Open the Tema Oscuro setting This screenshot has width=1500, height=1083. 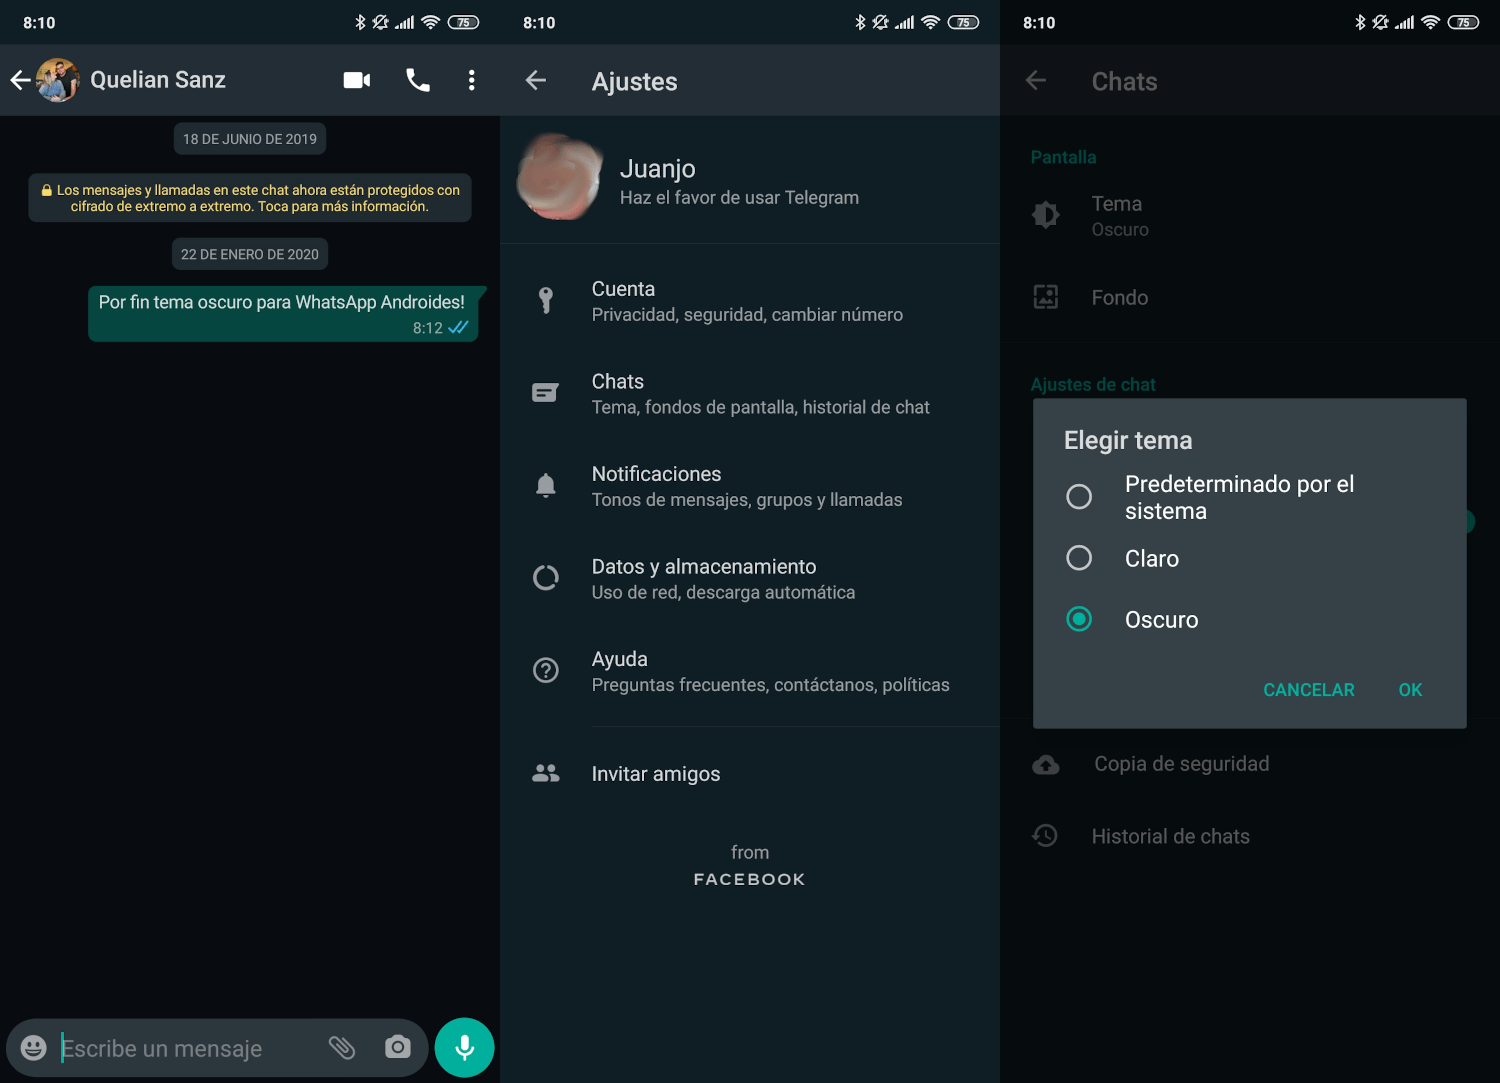(1250, 215)
